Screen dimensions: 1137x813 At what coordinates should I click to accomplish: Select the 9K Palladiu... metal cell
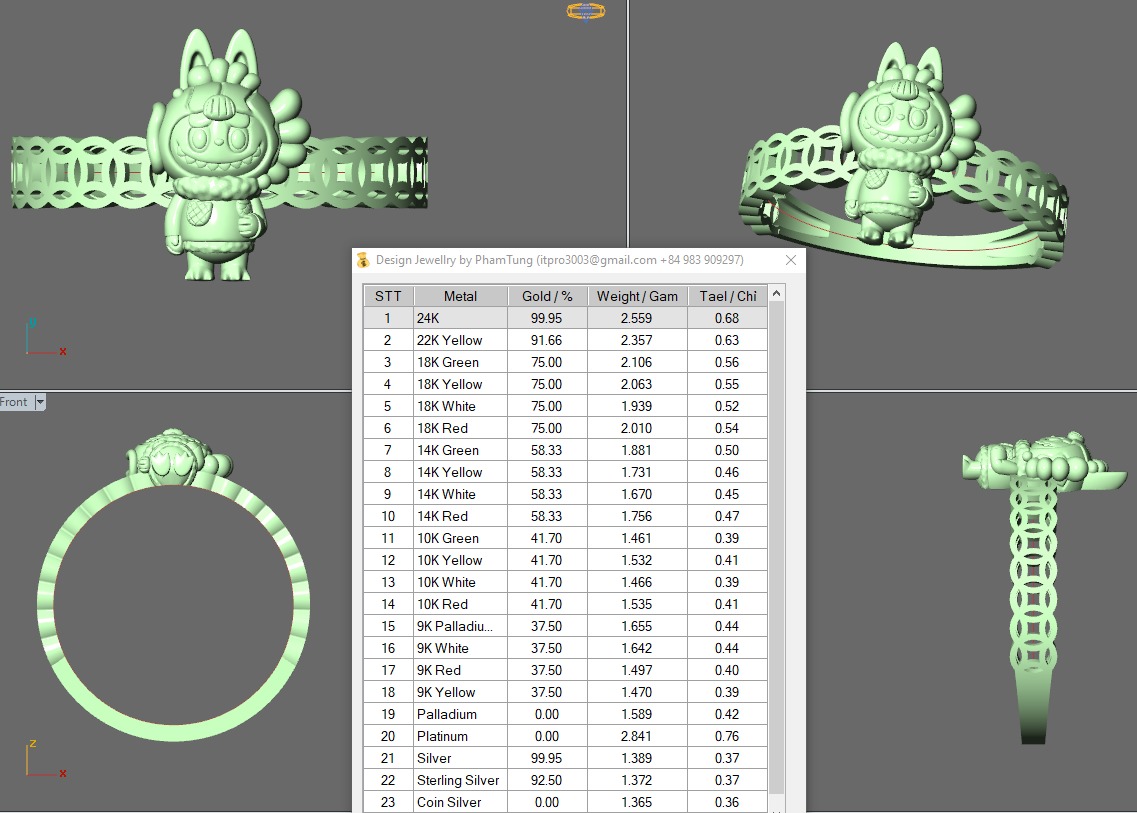pyautogui.click(x=460, y=626)
